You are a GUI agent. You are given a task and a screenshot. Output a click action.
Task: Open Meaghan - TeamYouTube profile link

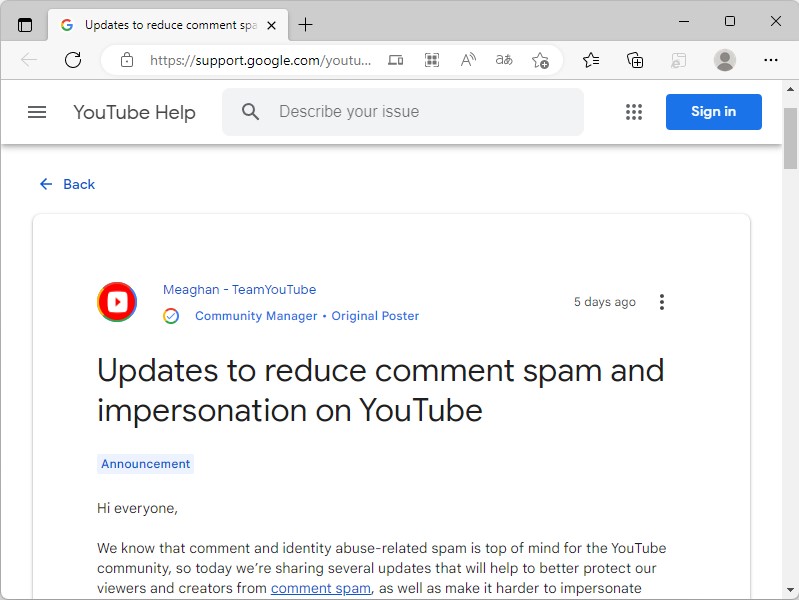point(239,290)
